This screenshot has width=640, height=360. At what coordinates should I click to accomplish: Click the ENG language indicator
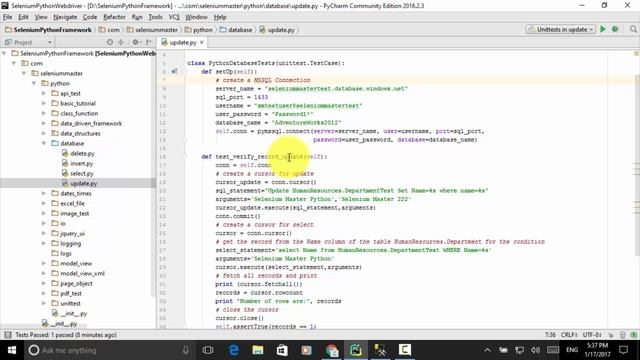[x=572, y=350]
